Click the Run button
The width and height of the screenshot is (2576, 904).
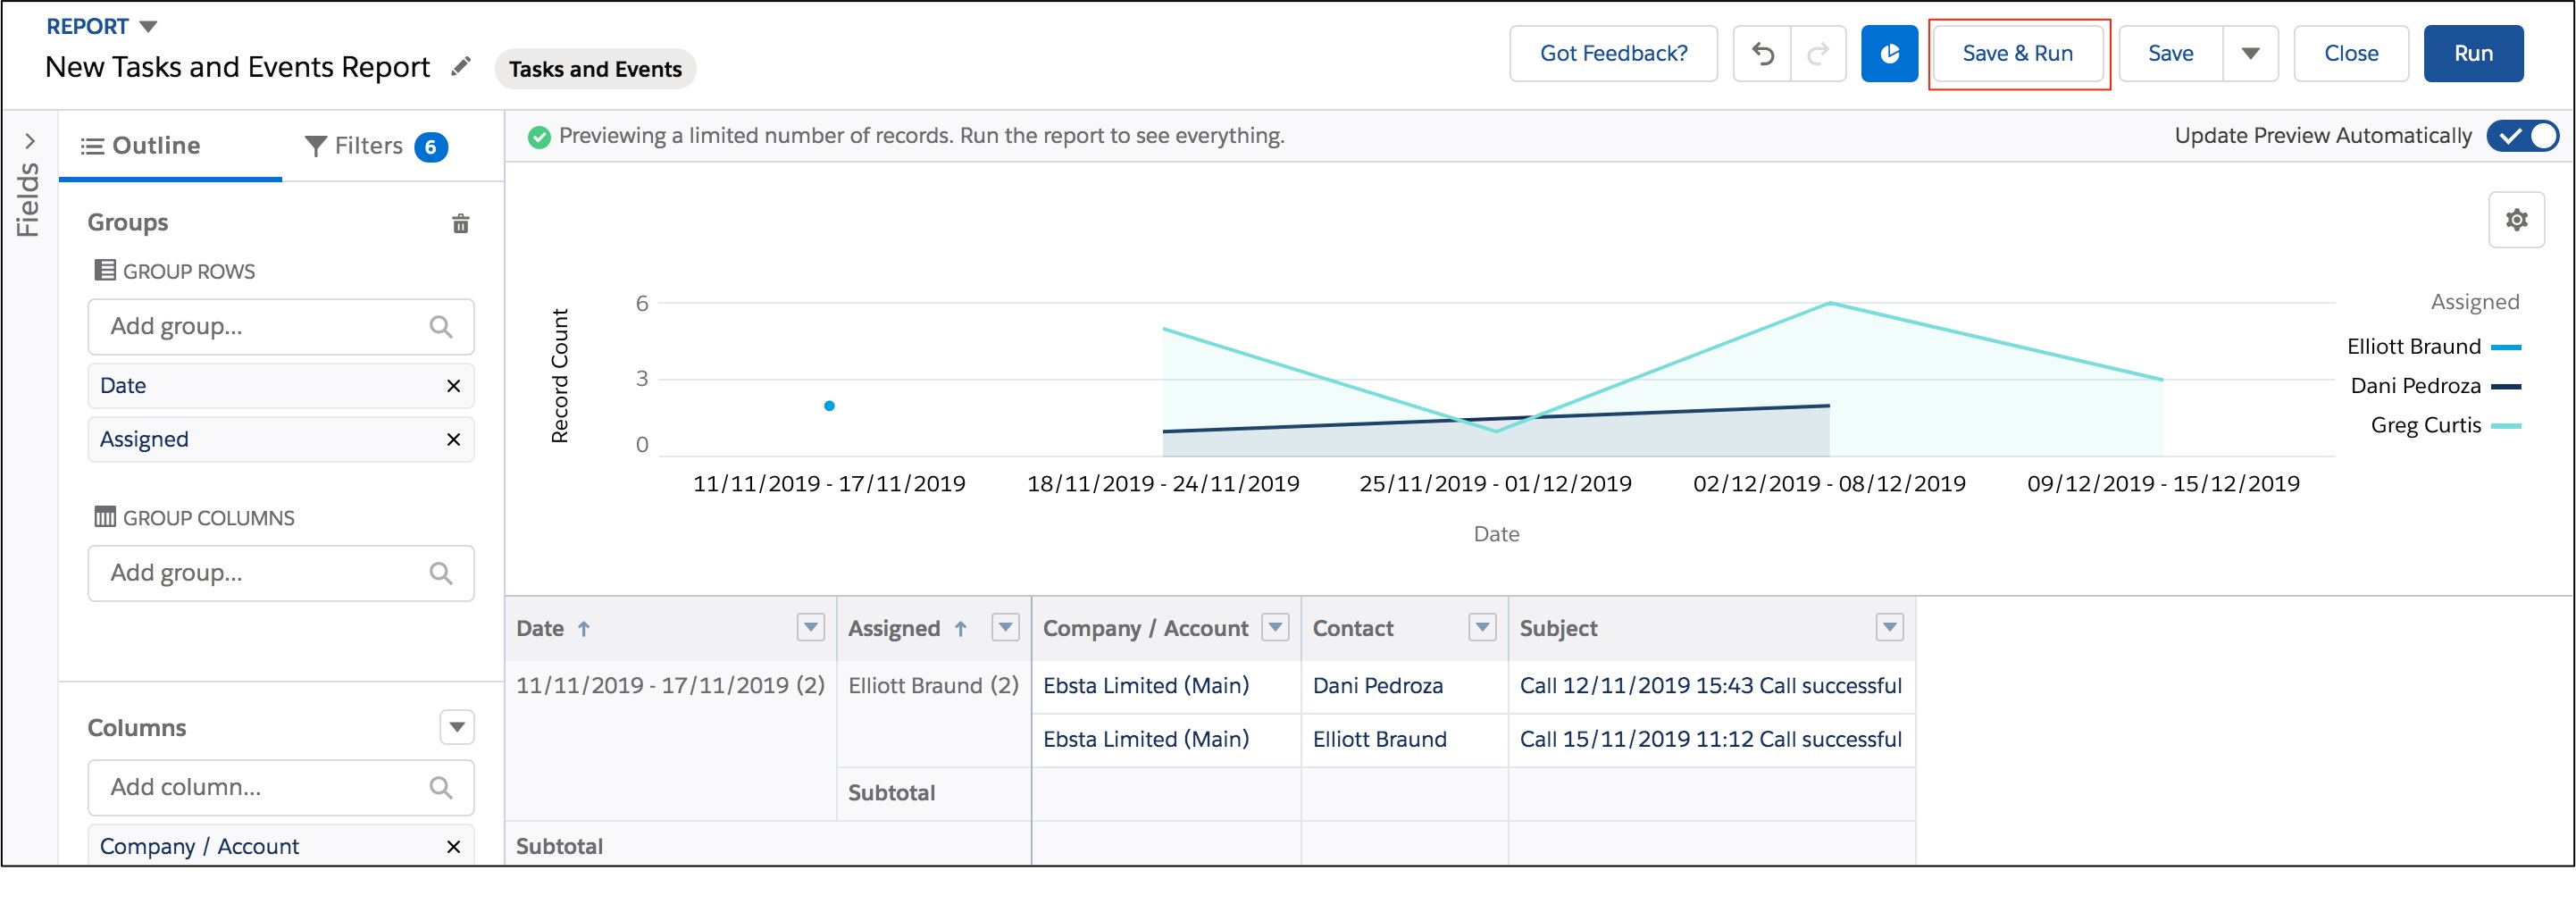[2473, 53]
